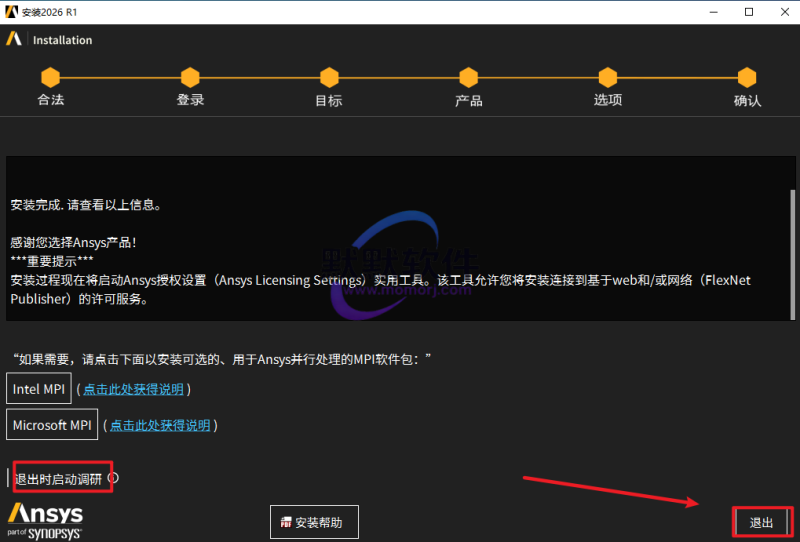Open the 安装帮助 PDF help
Image resolution: width=800 pixels, height=542 pixels.
(314, 522)
